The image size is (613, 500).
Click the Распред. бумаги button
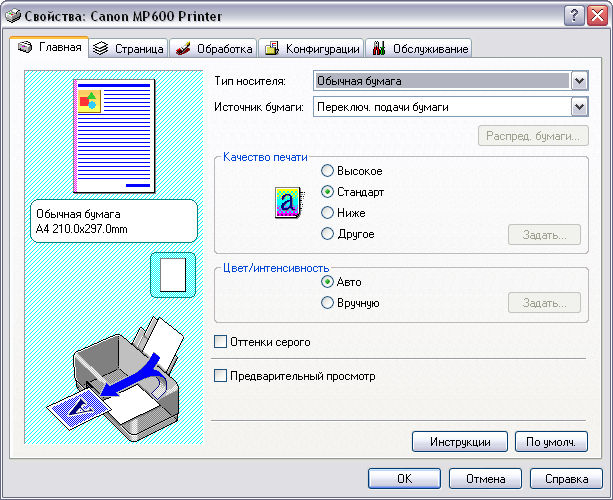point(533,136)
